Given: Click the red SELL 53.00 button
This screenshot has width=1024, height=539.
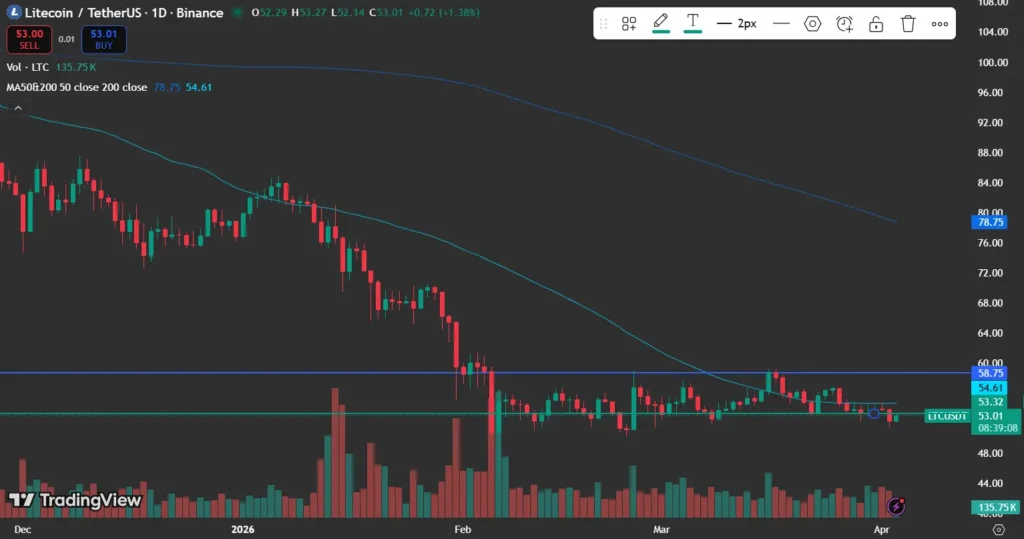Looking at the screenshot, I should pos(29,39).
